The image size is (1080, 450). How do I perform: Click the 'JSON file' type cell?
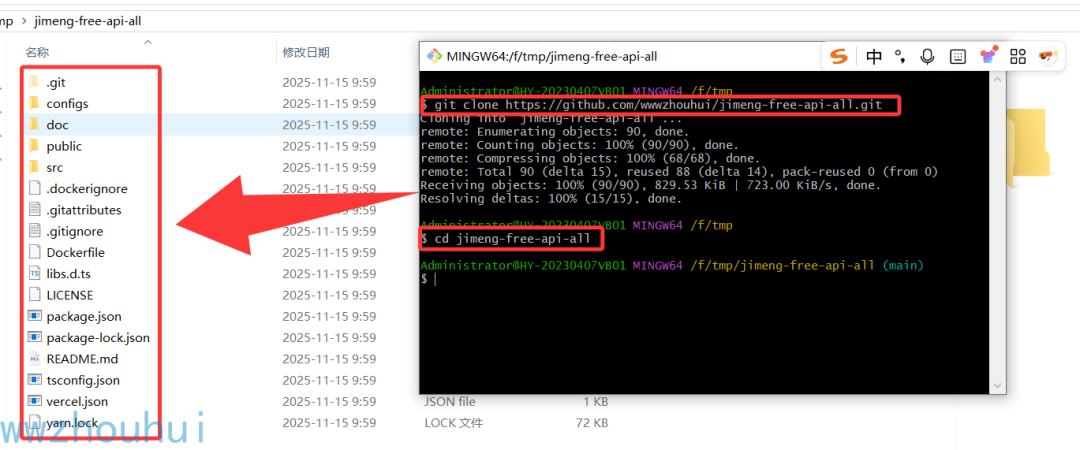pos(449,402)
